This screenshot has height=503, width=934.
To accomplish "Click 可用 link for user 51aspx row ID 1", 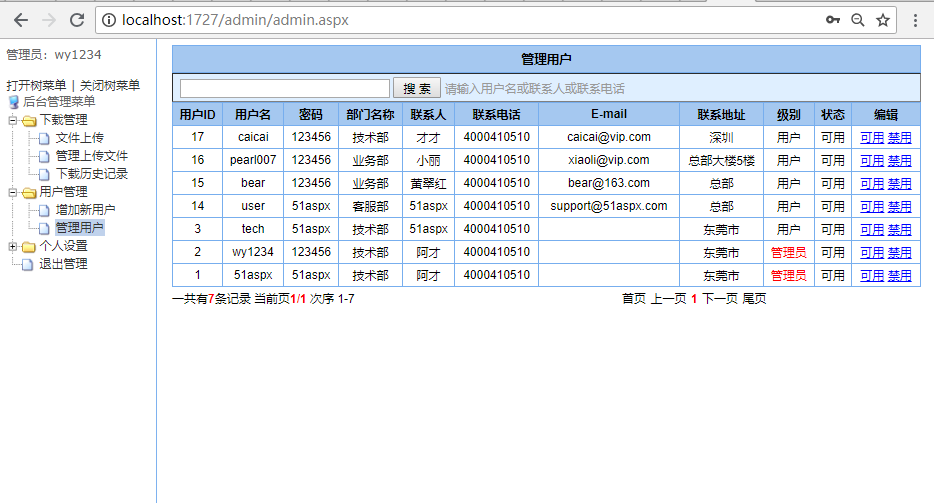I will coord(872,275).
